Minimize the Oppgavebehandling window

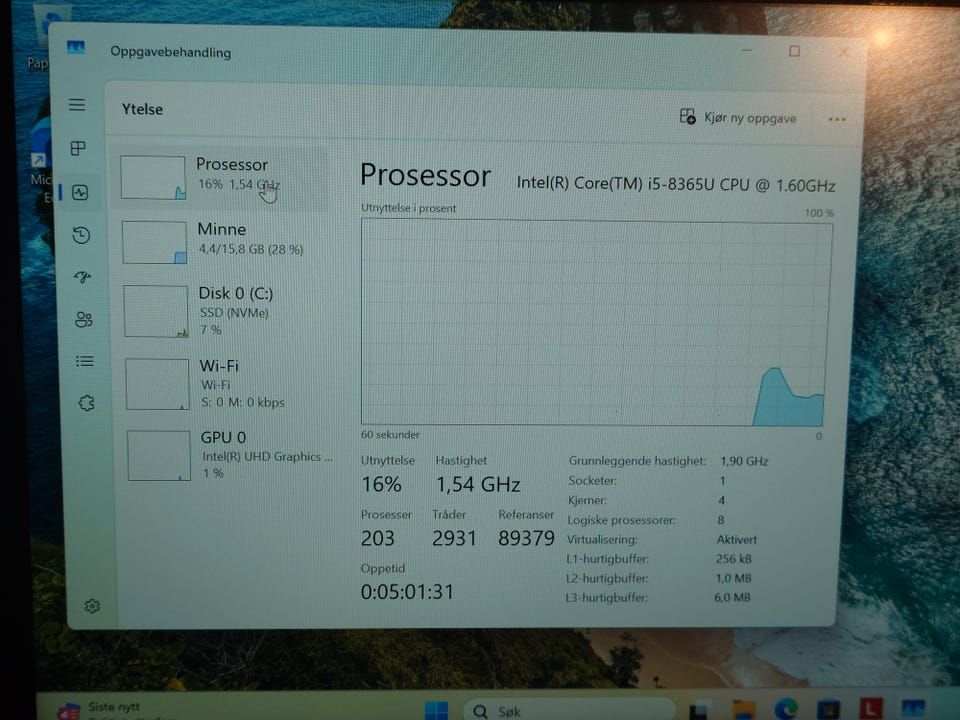(746, 50)
